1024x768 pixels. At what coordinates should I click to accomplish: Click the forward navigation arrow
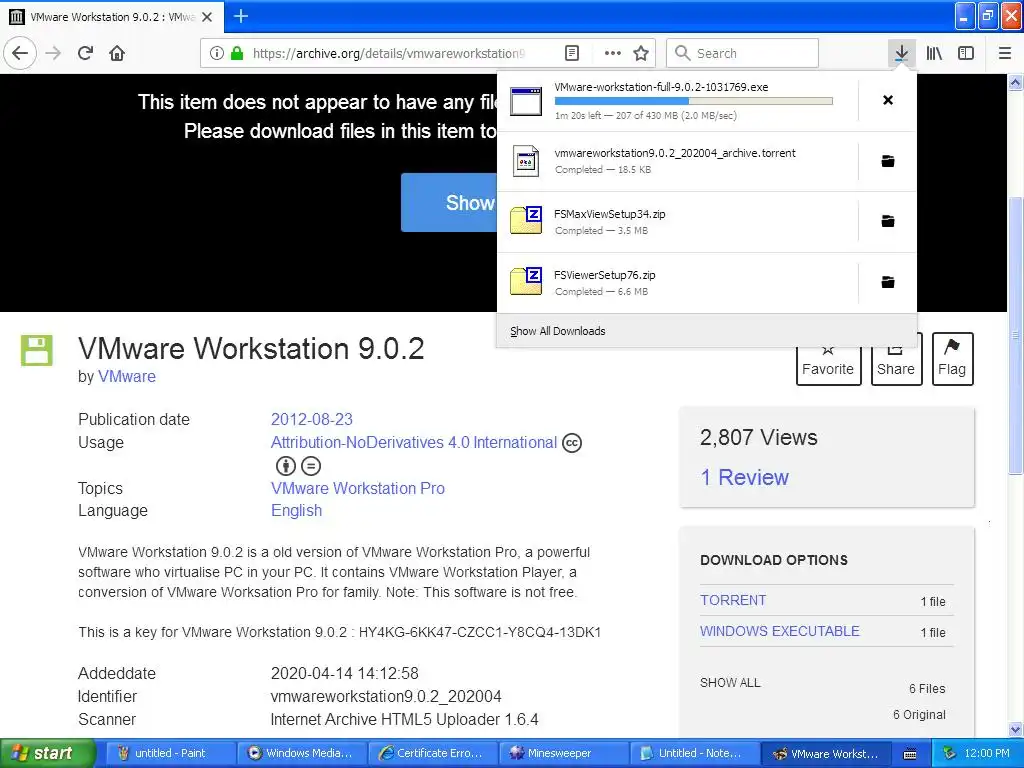point(54,53)
